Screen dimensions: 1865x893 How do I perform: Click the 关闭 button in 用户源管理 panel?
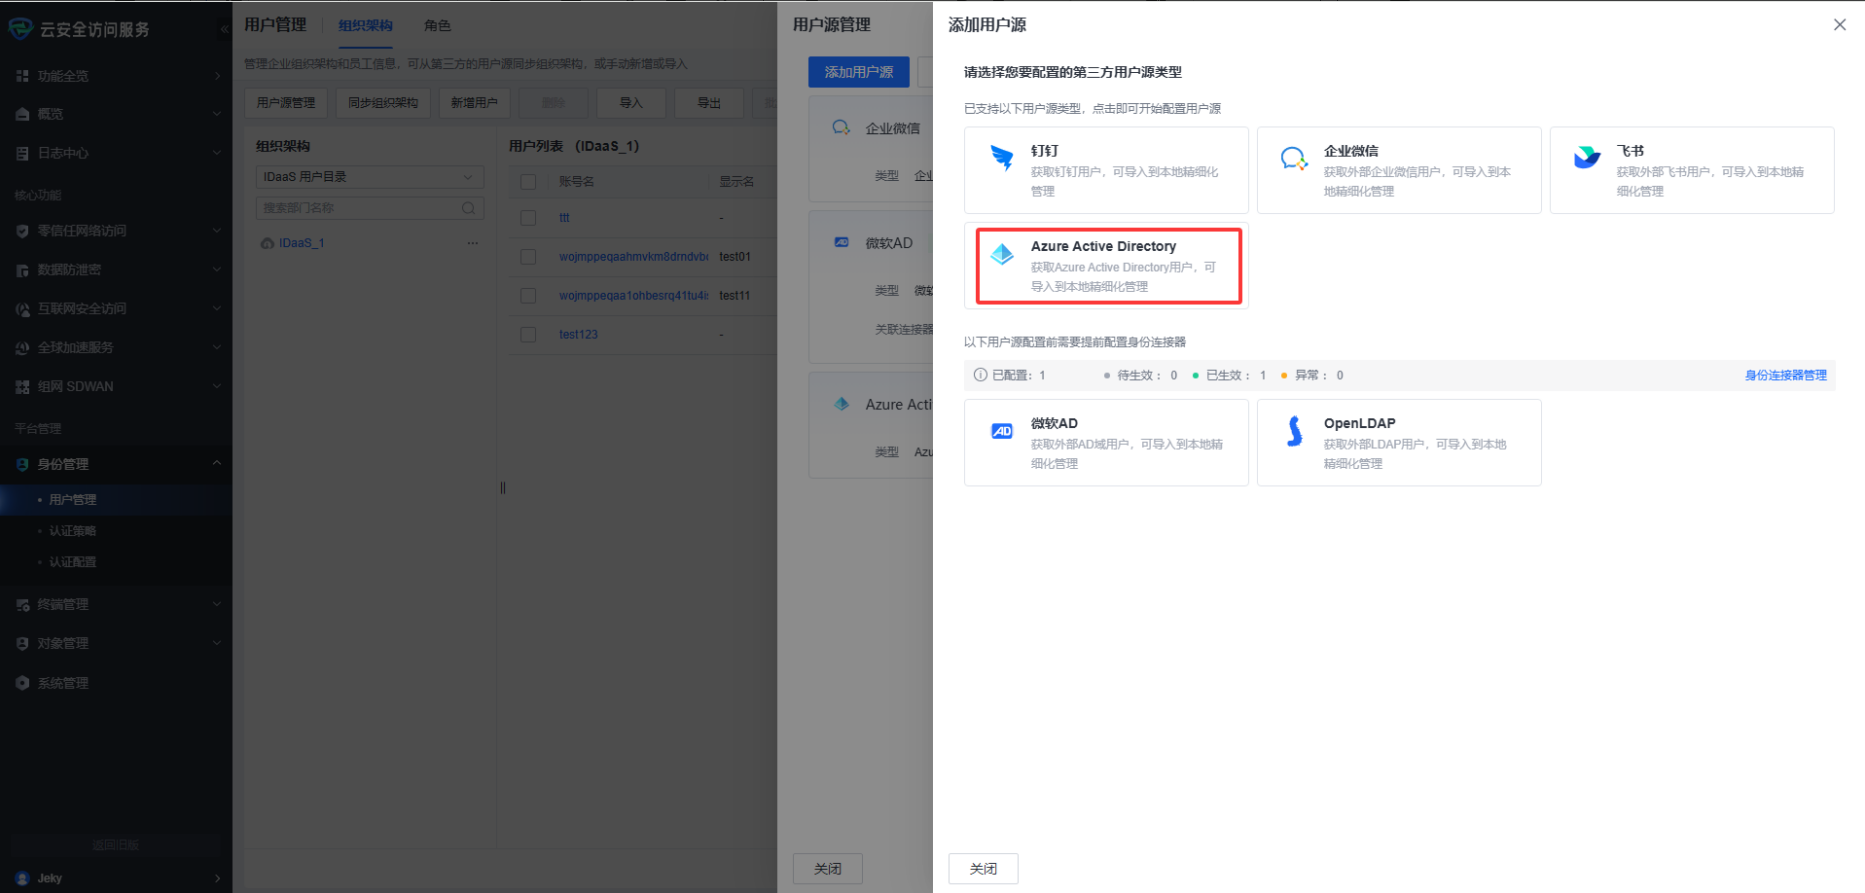click(x=828, y=869)
